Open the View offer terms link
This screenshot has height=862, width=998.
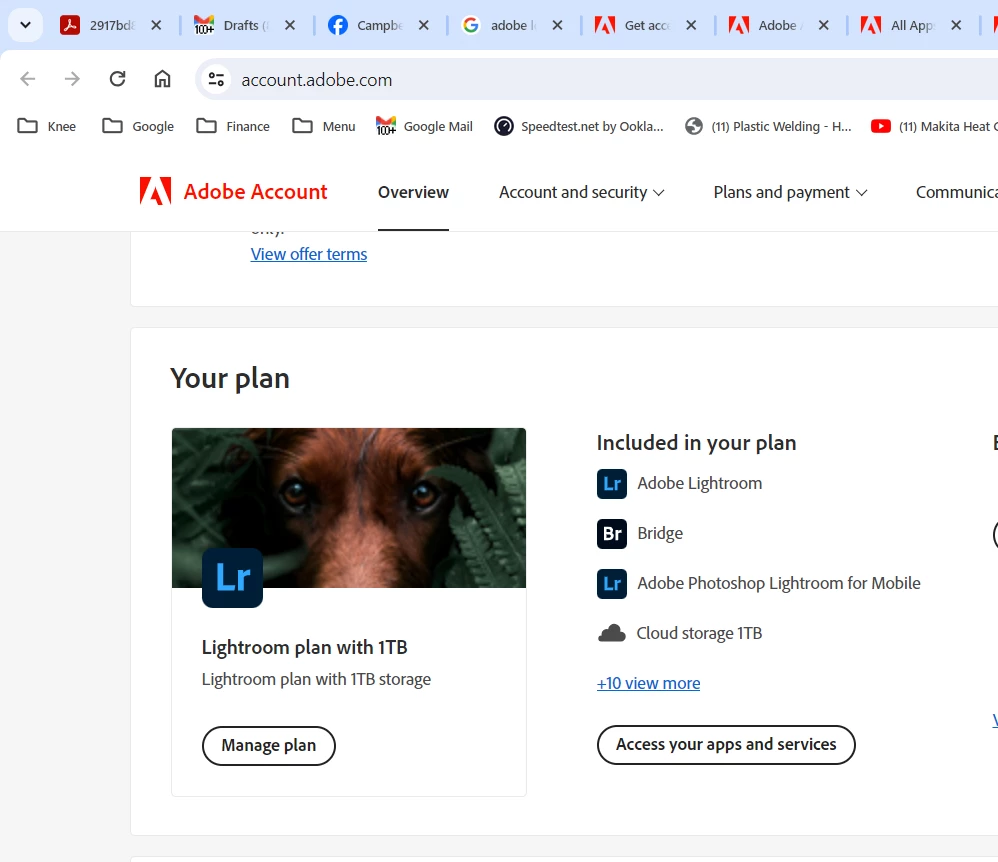coord(309,254)
